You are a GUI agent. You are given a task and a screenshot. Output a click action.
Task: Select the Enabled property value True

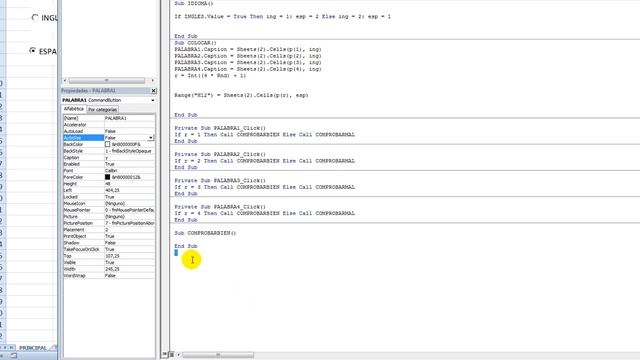(130, 164)
